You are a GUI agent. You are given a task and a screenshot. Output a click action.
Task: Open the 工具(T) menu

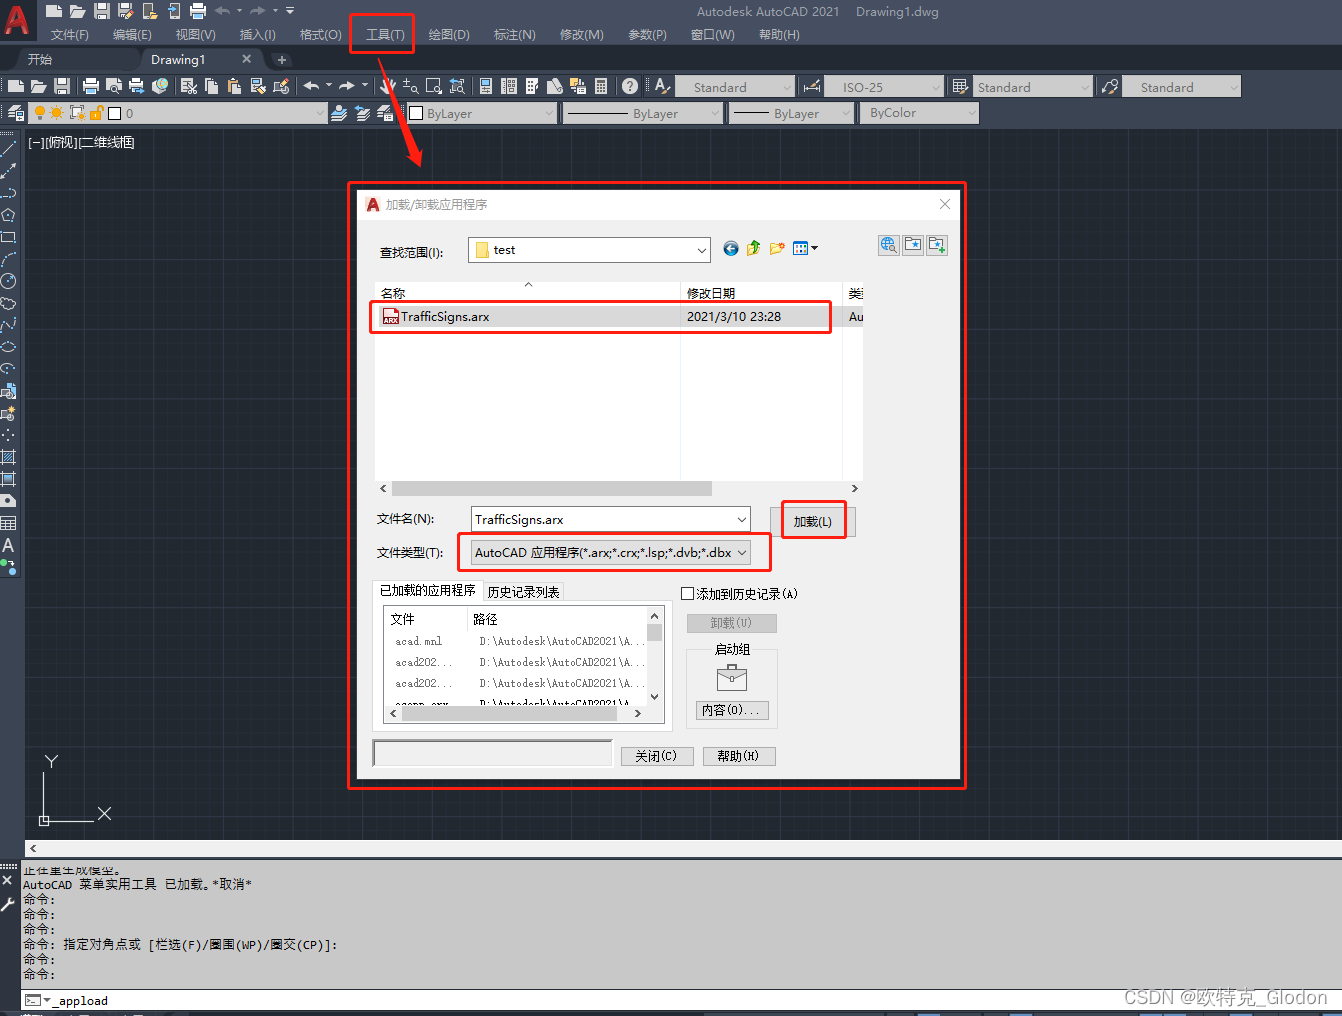381,33
